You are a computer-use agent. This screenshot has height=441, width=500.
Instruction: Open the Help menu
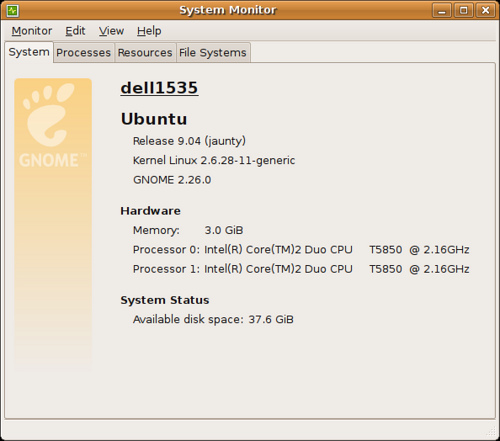tap(149, 31)
